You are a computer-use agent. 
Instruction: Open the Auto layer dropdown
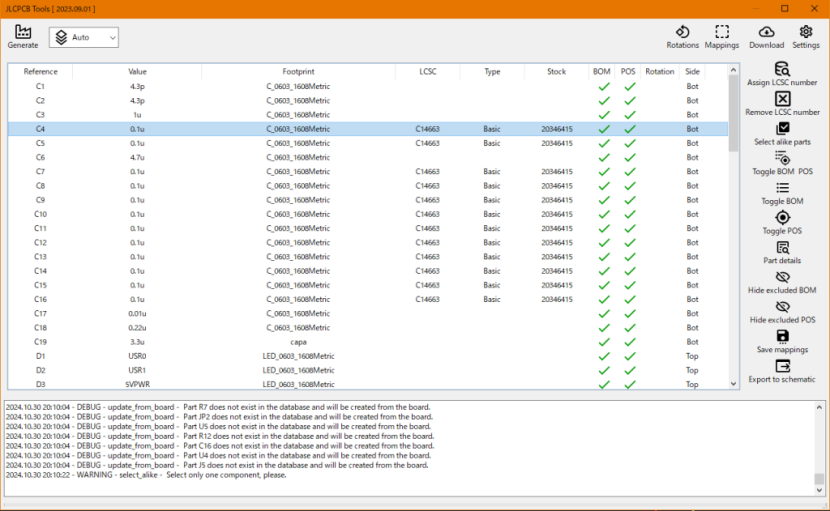tap(84, 38)
